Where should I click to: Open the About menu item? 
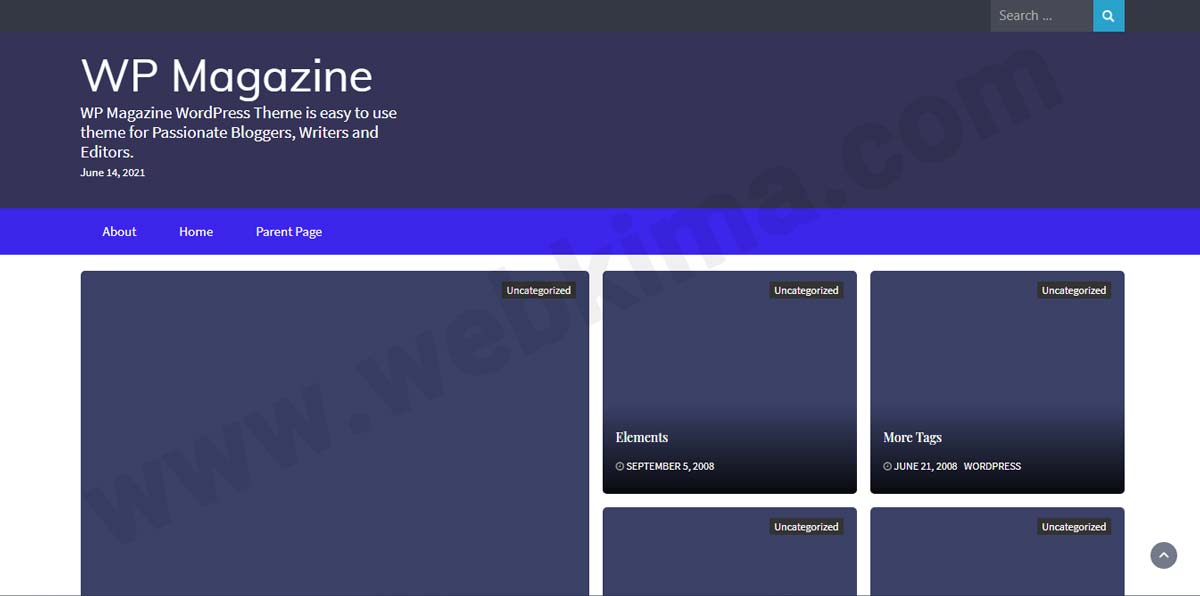(119, 232)
